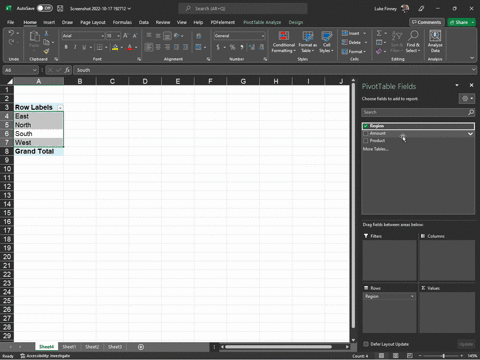Open PivotTable Fields tools gear menu
480x360 pixels.
[466, 99]
